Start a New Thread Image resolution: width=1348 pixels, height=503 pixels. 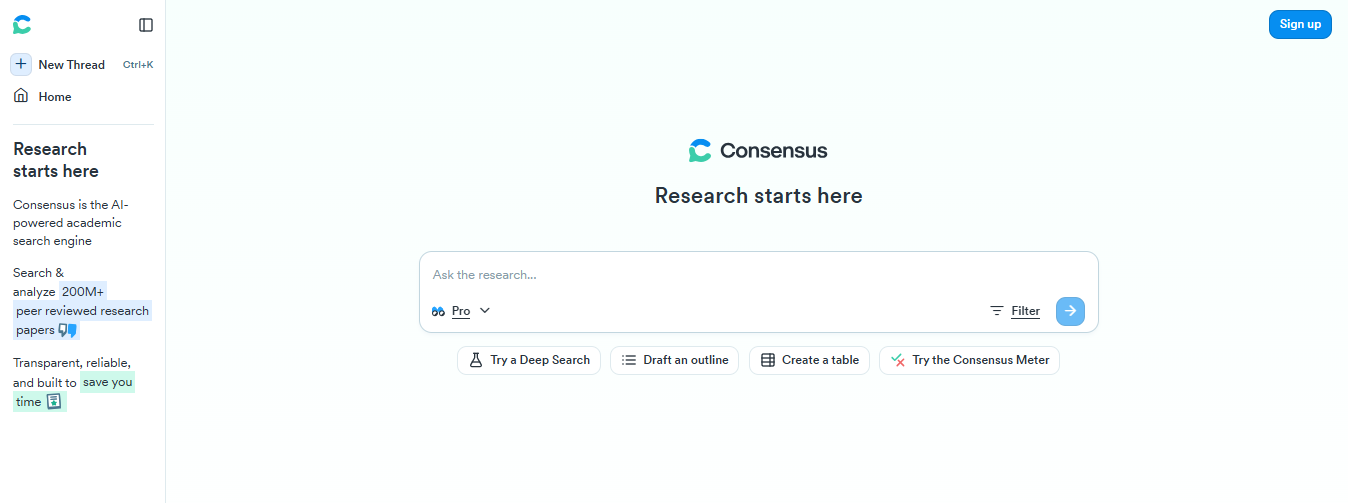click(82, 64)
